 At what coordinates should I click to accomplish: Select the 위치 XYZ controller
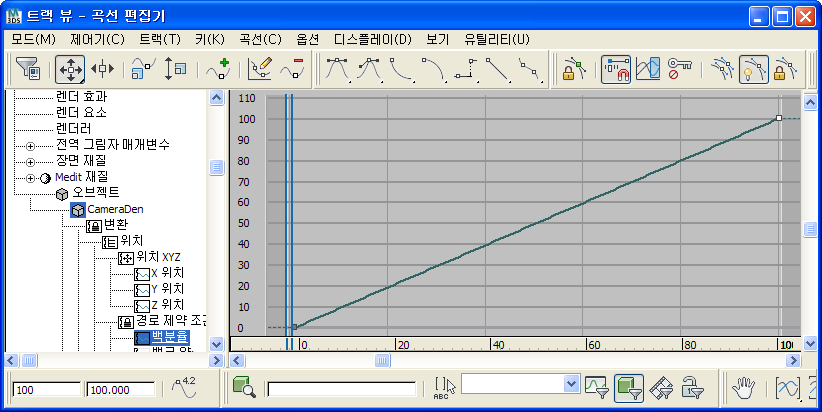(x=158, y=257)
